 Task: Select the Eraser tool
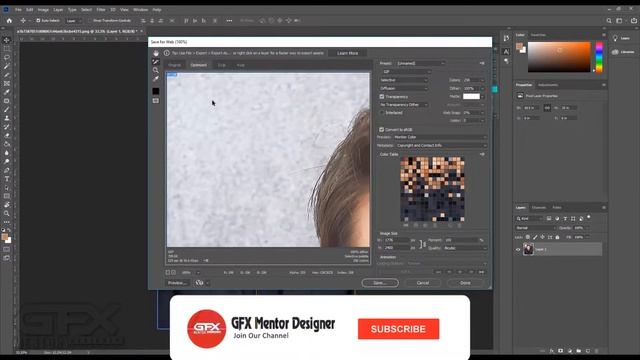click(7, 136)
